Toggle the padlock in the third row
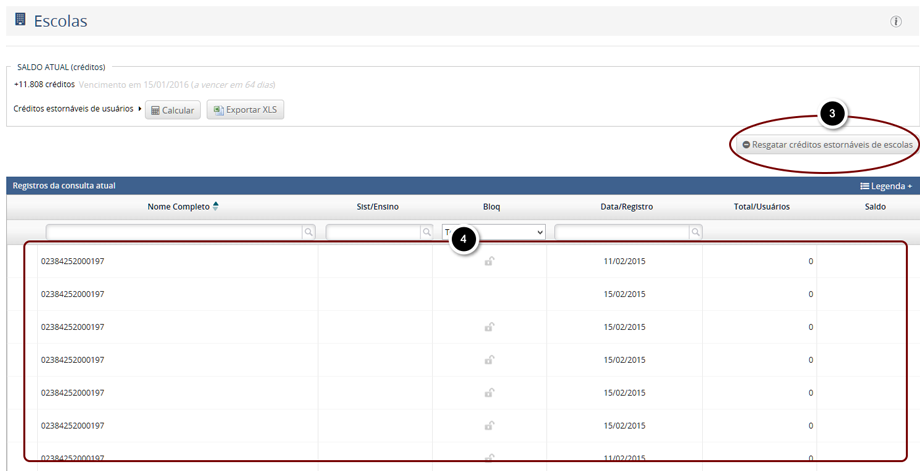920x471 pixels. [x=489, y=327]
